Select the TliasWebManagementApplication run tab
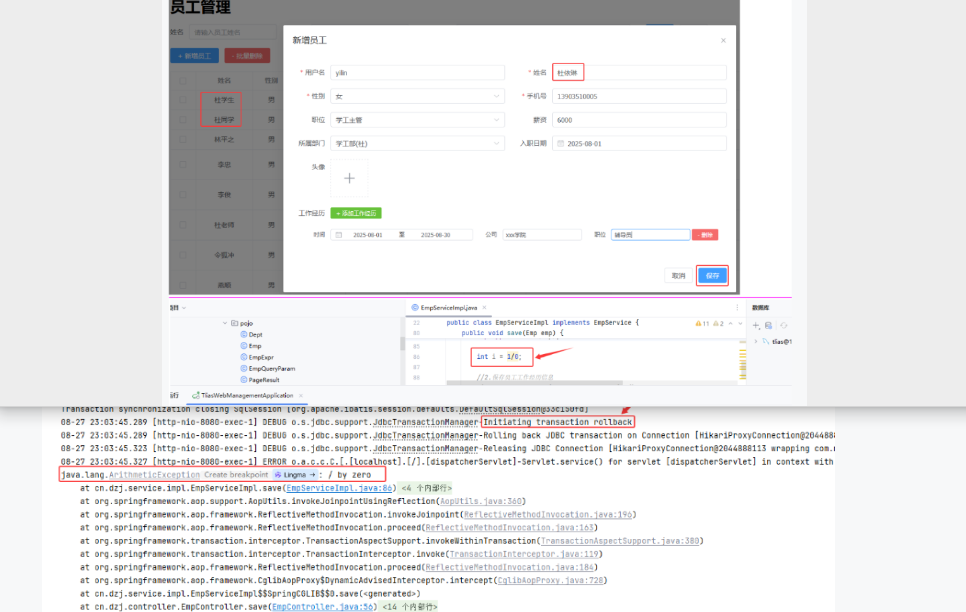Screen dimensions: 966x612 [247, 395]
